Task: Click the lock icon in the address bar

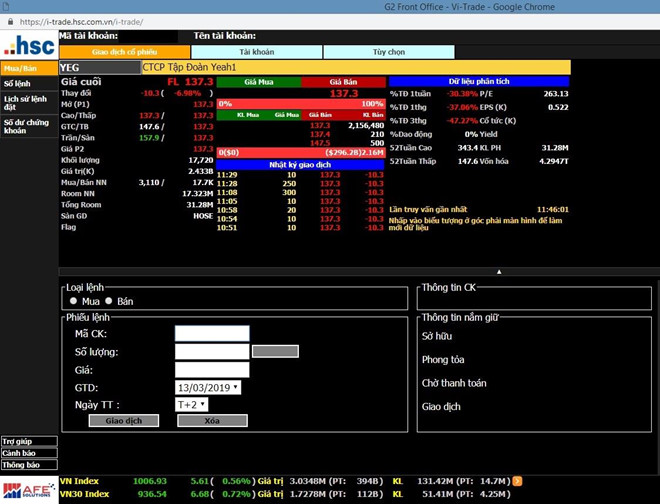Action: coord(10,20)
